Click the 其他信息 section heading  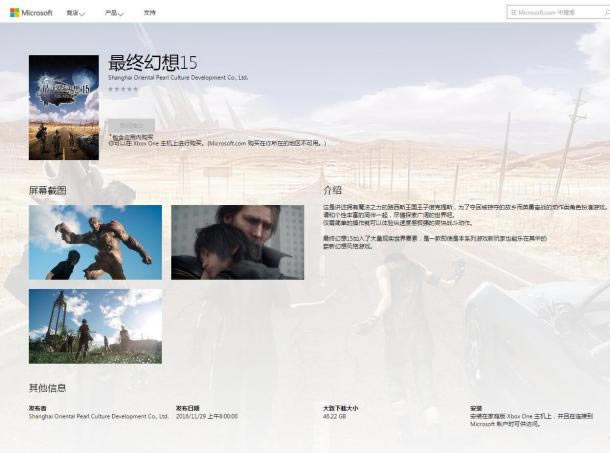47,388
